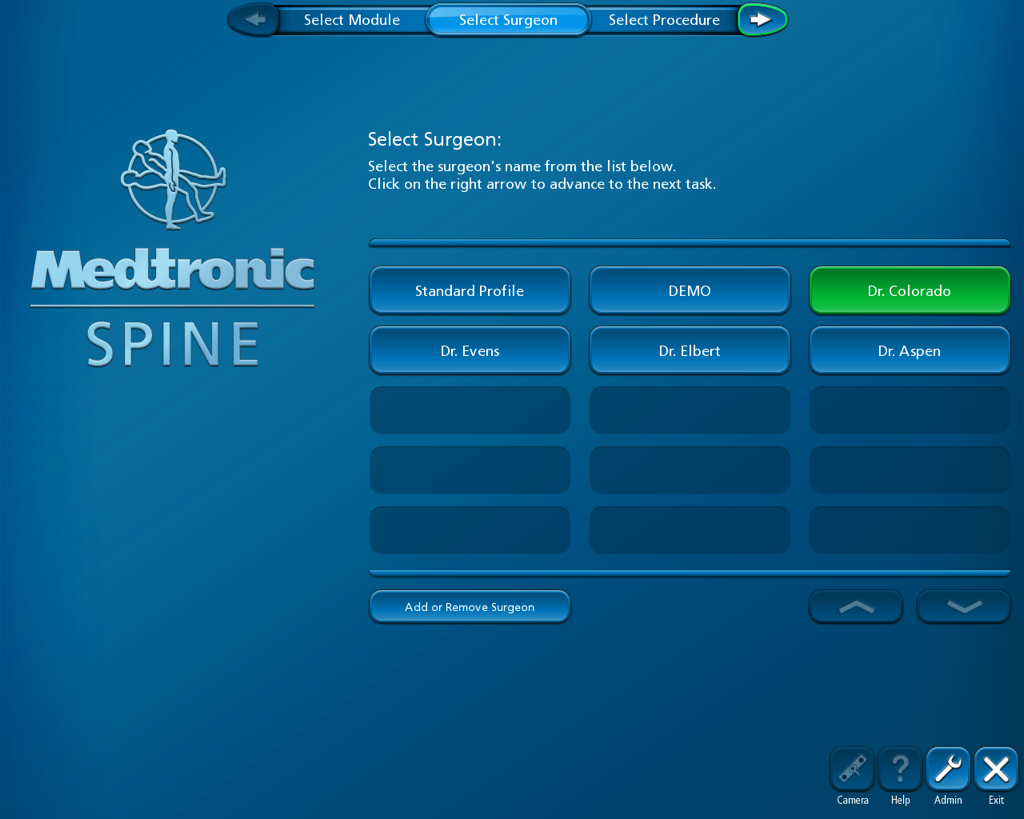Click the Exit X icon

[x=996, y=769]
